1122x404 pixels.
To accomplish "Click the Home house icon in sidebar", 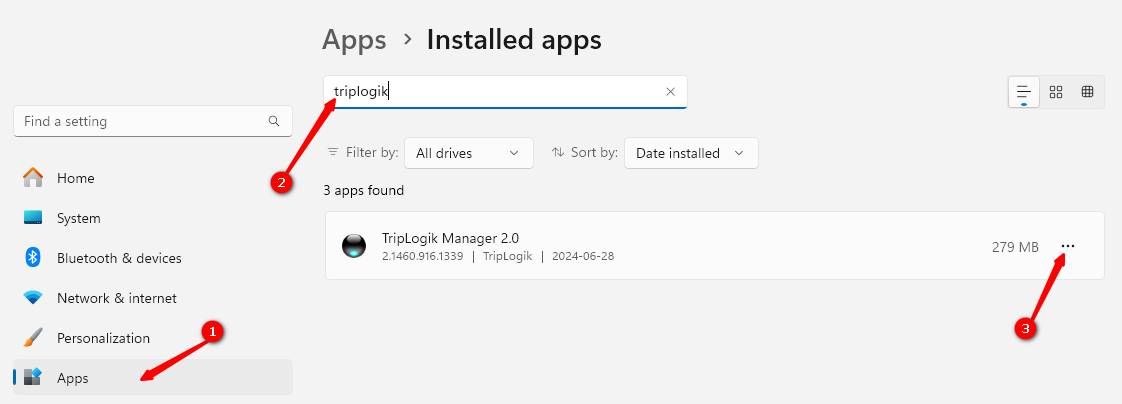I will pos(33,177).
